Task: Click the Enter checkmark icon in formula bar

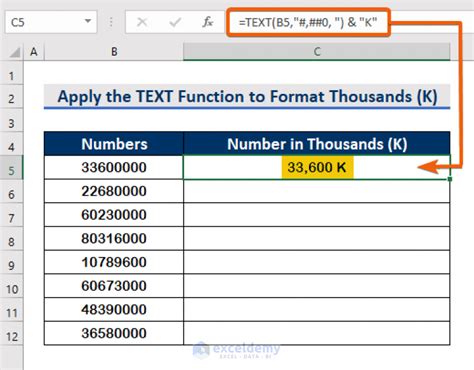Action: point(175,22)
